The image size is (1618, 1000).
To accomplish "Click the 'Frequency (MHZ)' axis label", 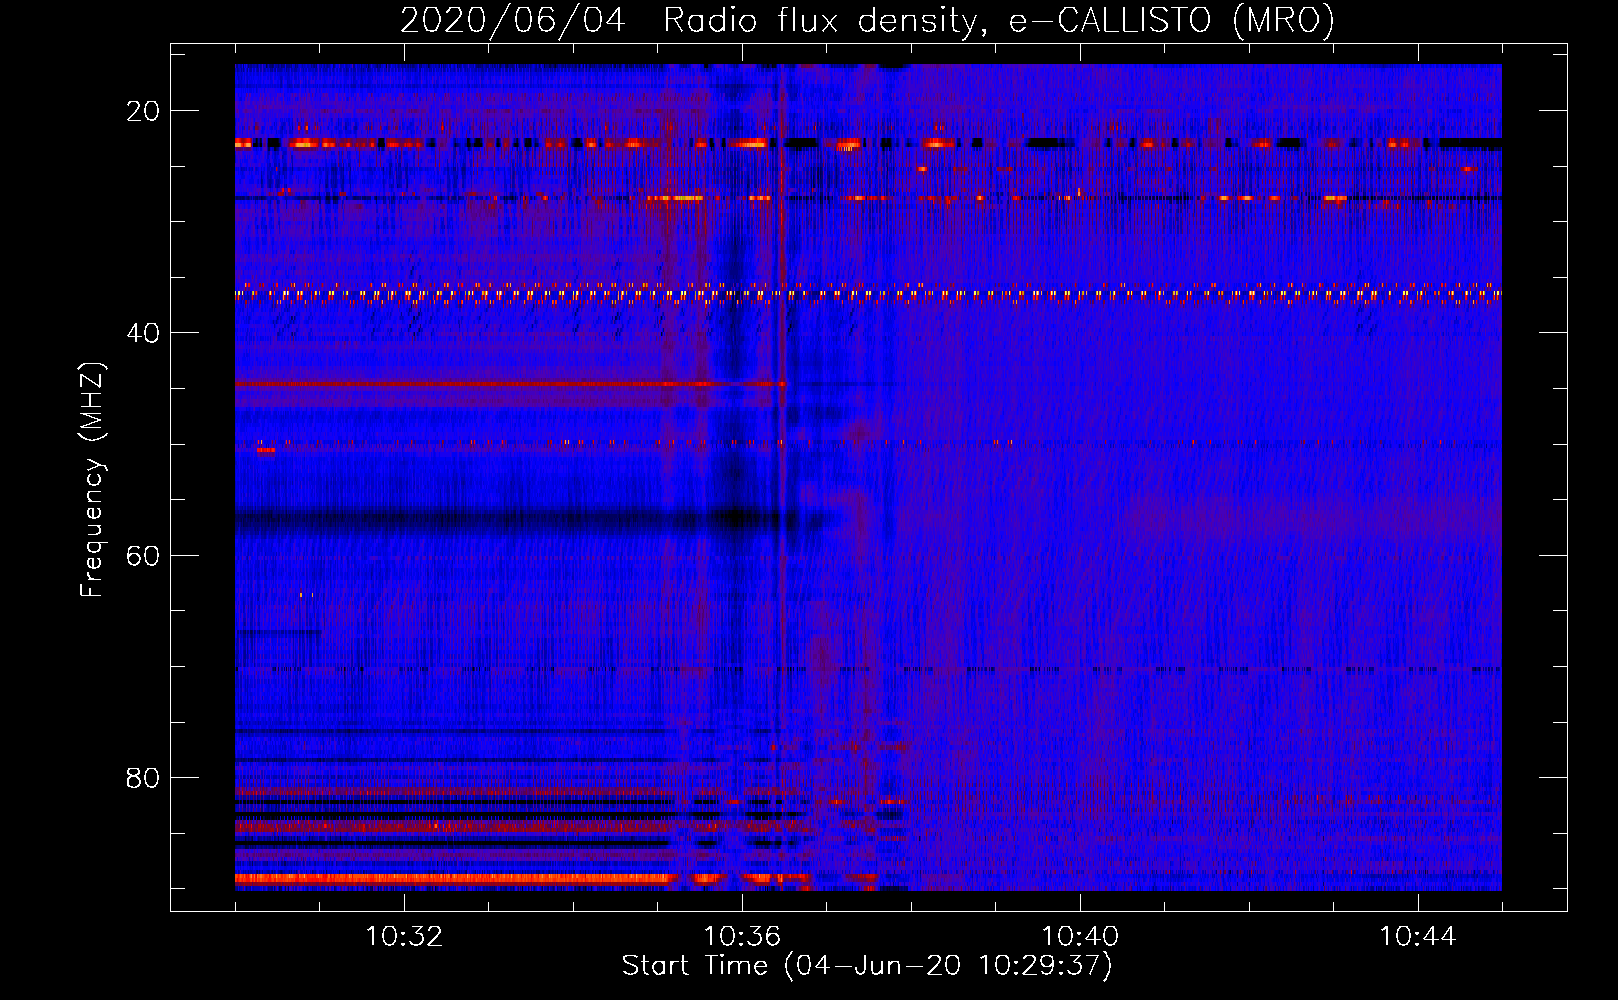I will (92, 480).
